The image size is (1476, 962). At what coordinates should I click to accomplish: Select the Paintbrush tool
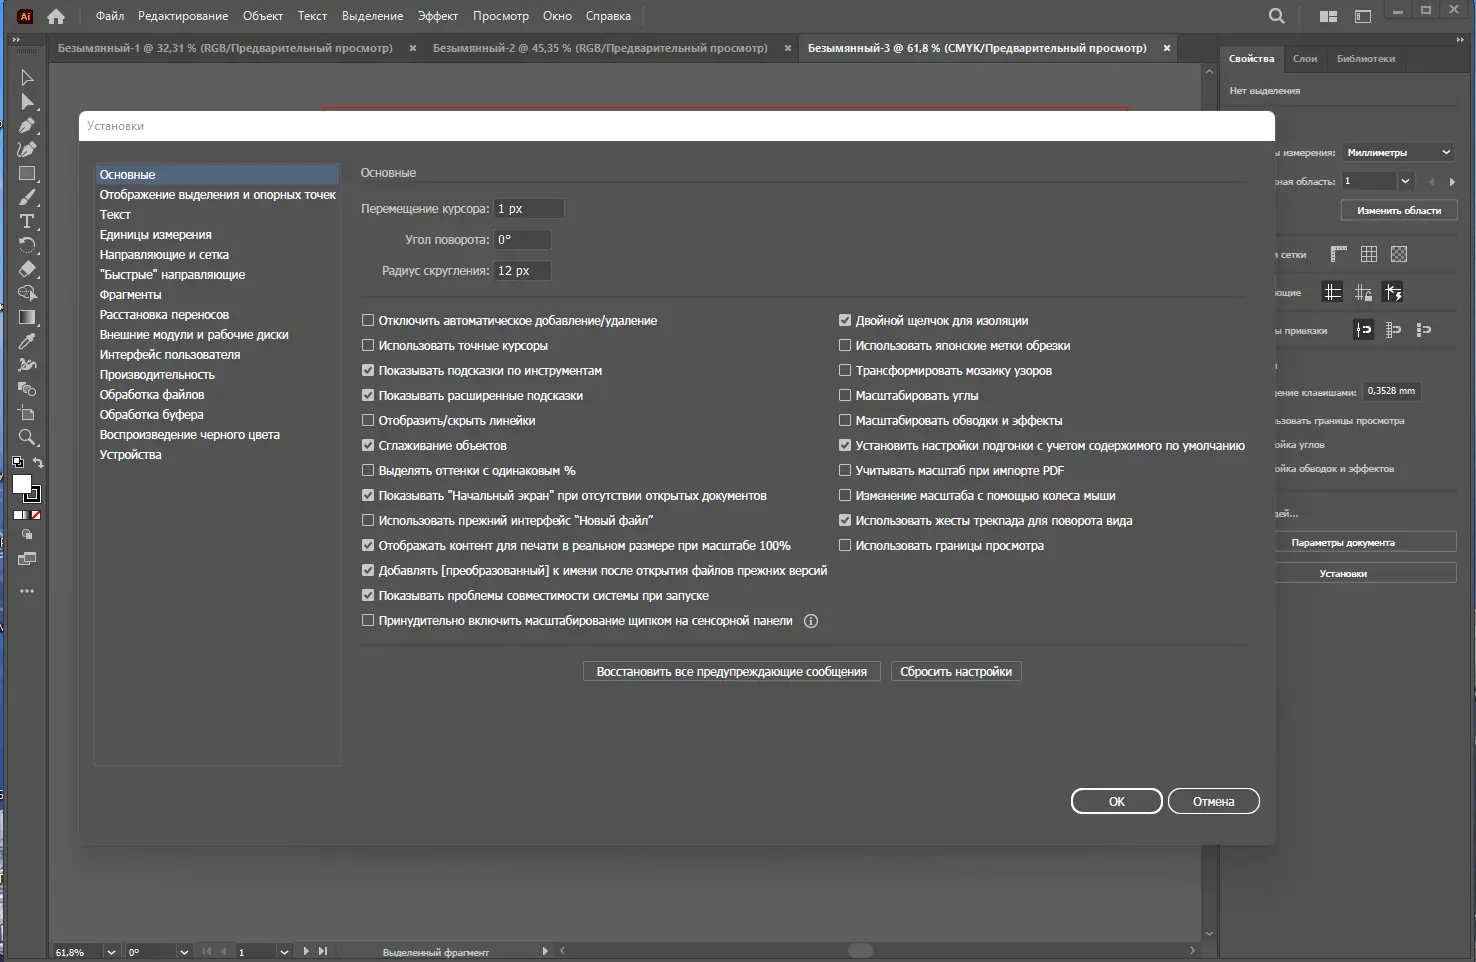pos(27,198)
